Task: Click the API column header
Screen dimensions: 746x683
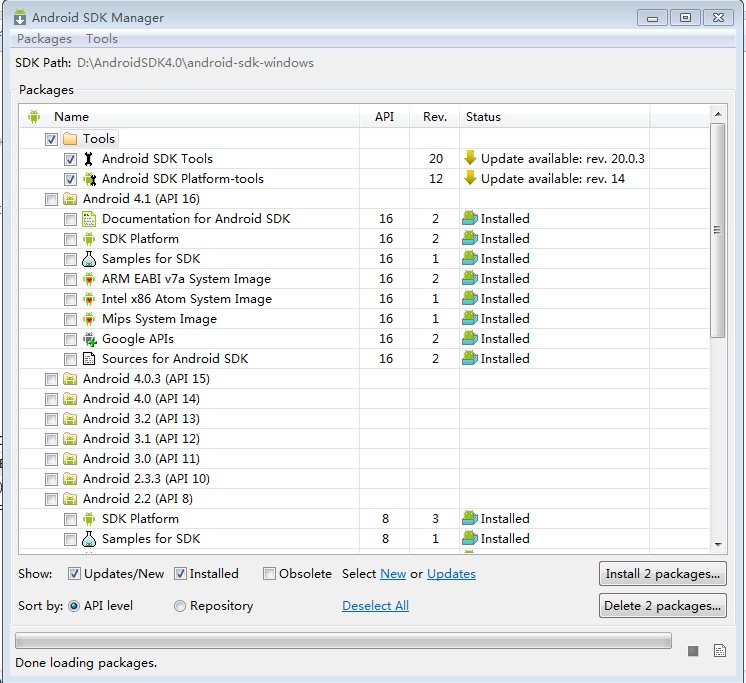Action: [x=384, y=117]
